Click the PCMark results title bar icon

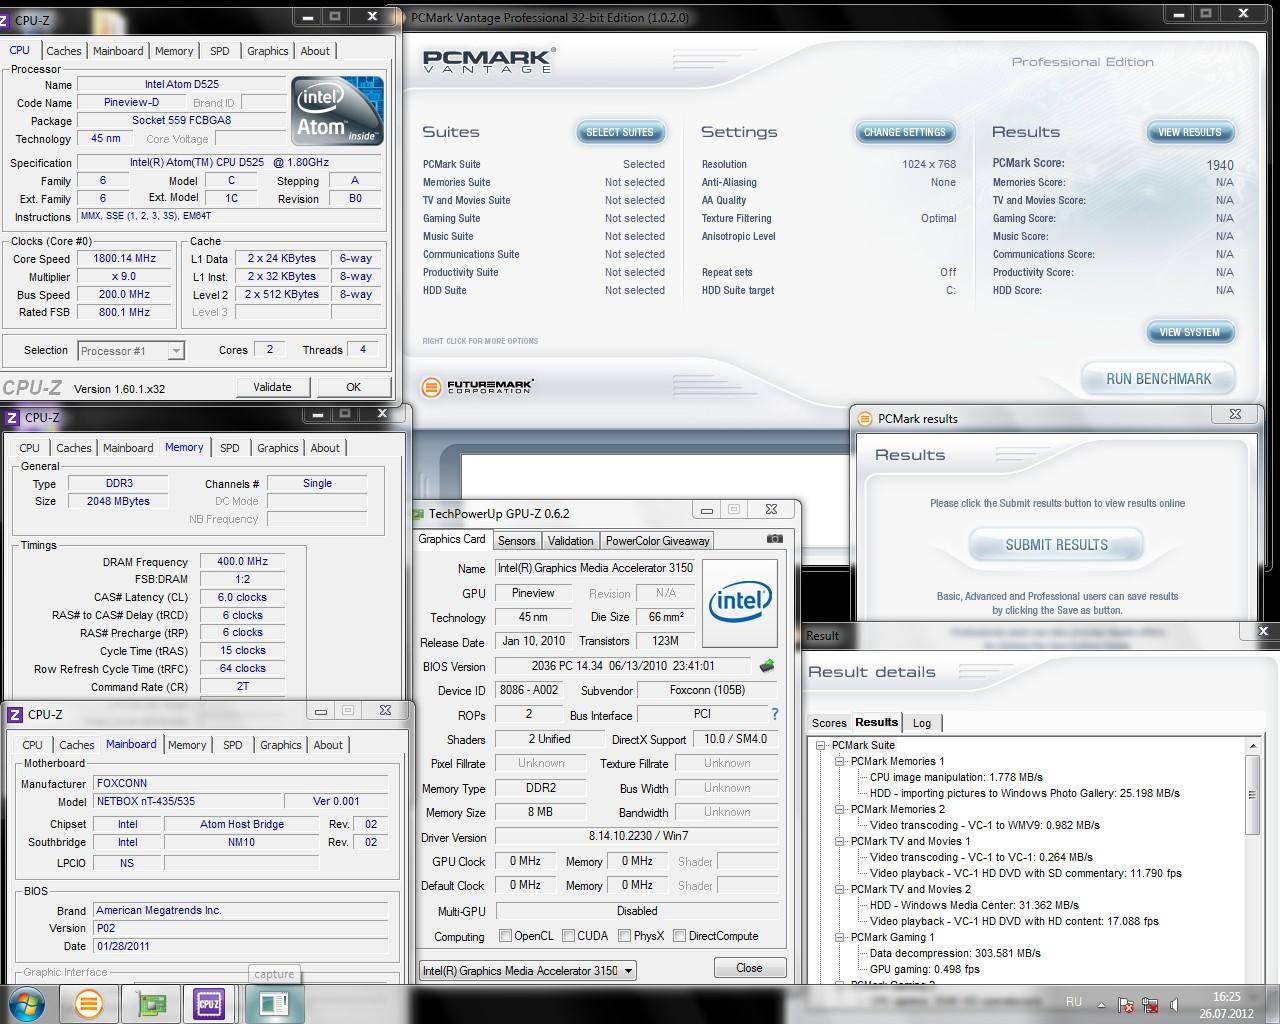click(x=863, y=418)
